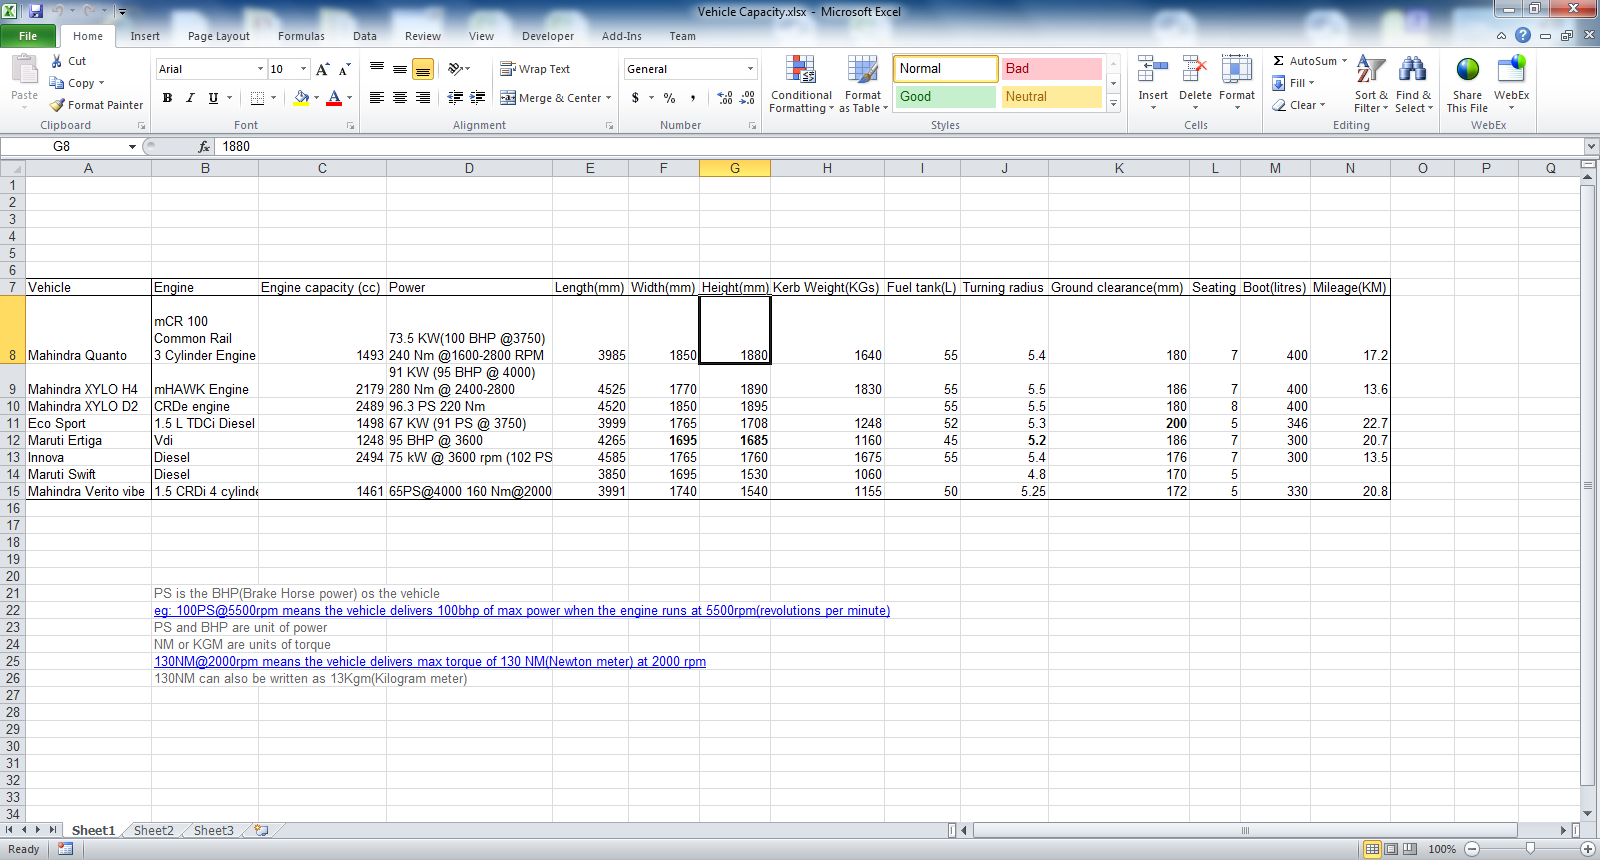Open the Insert Function fx button
1600x860 pixels.
[x=204, y=146]
